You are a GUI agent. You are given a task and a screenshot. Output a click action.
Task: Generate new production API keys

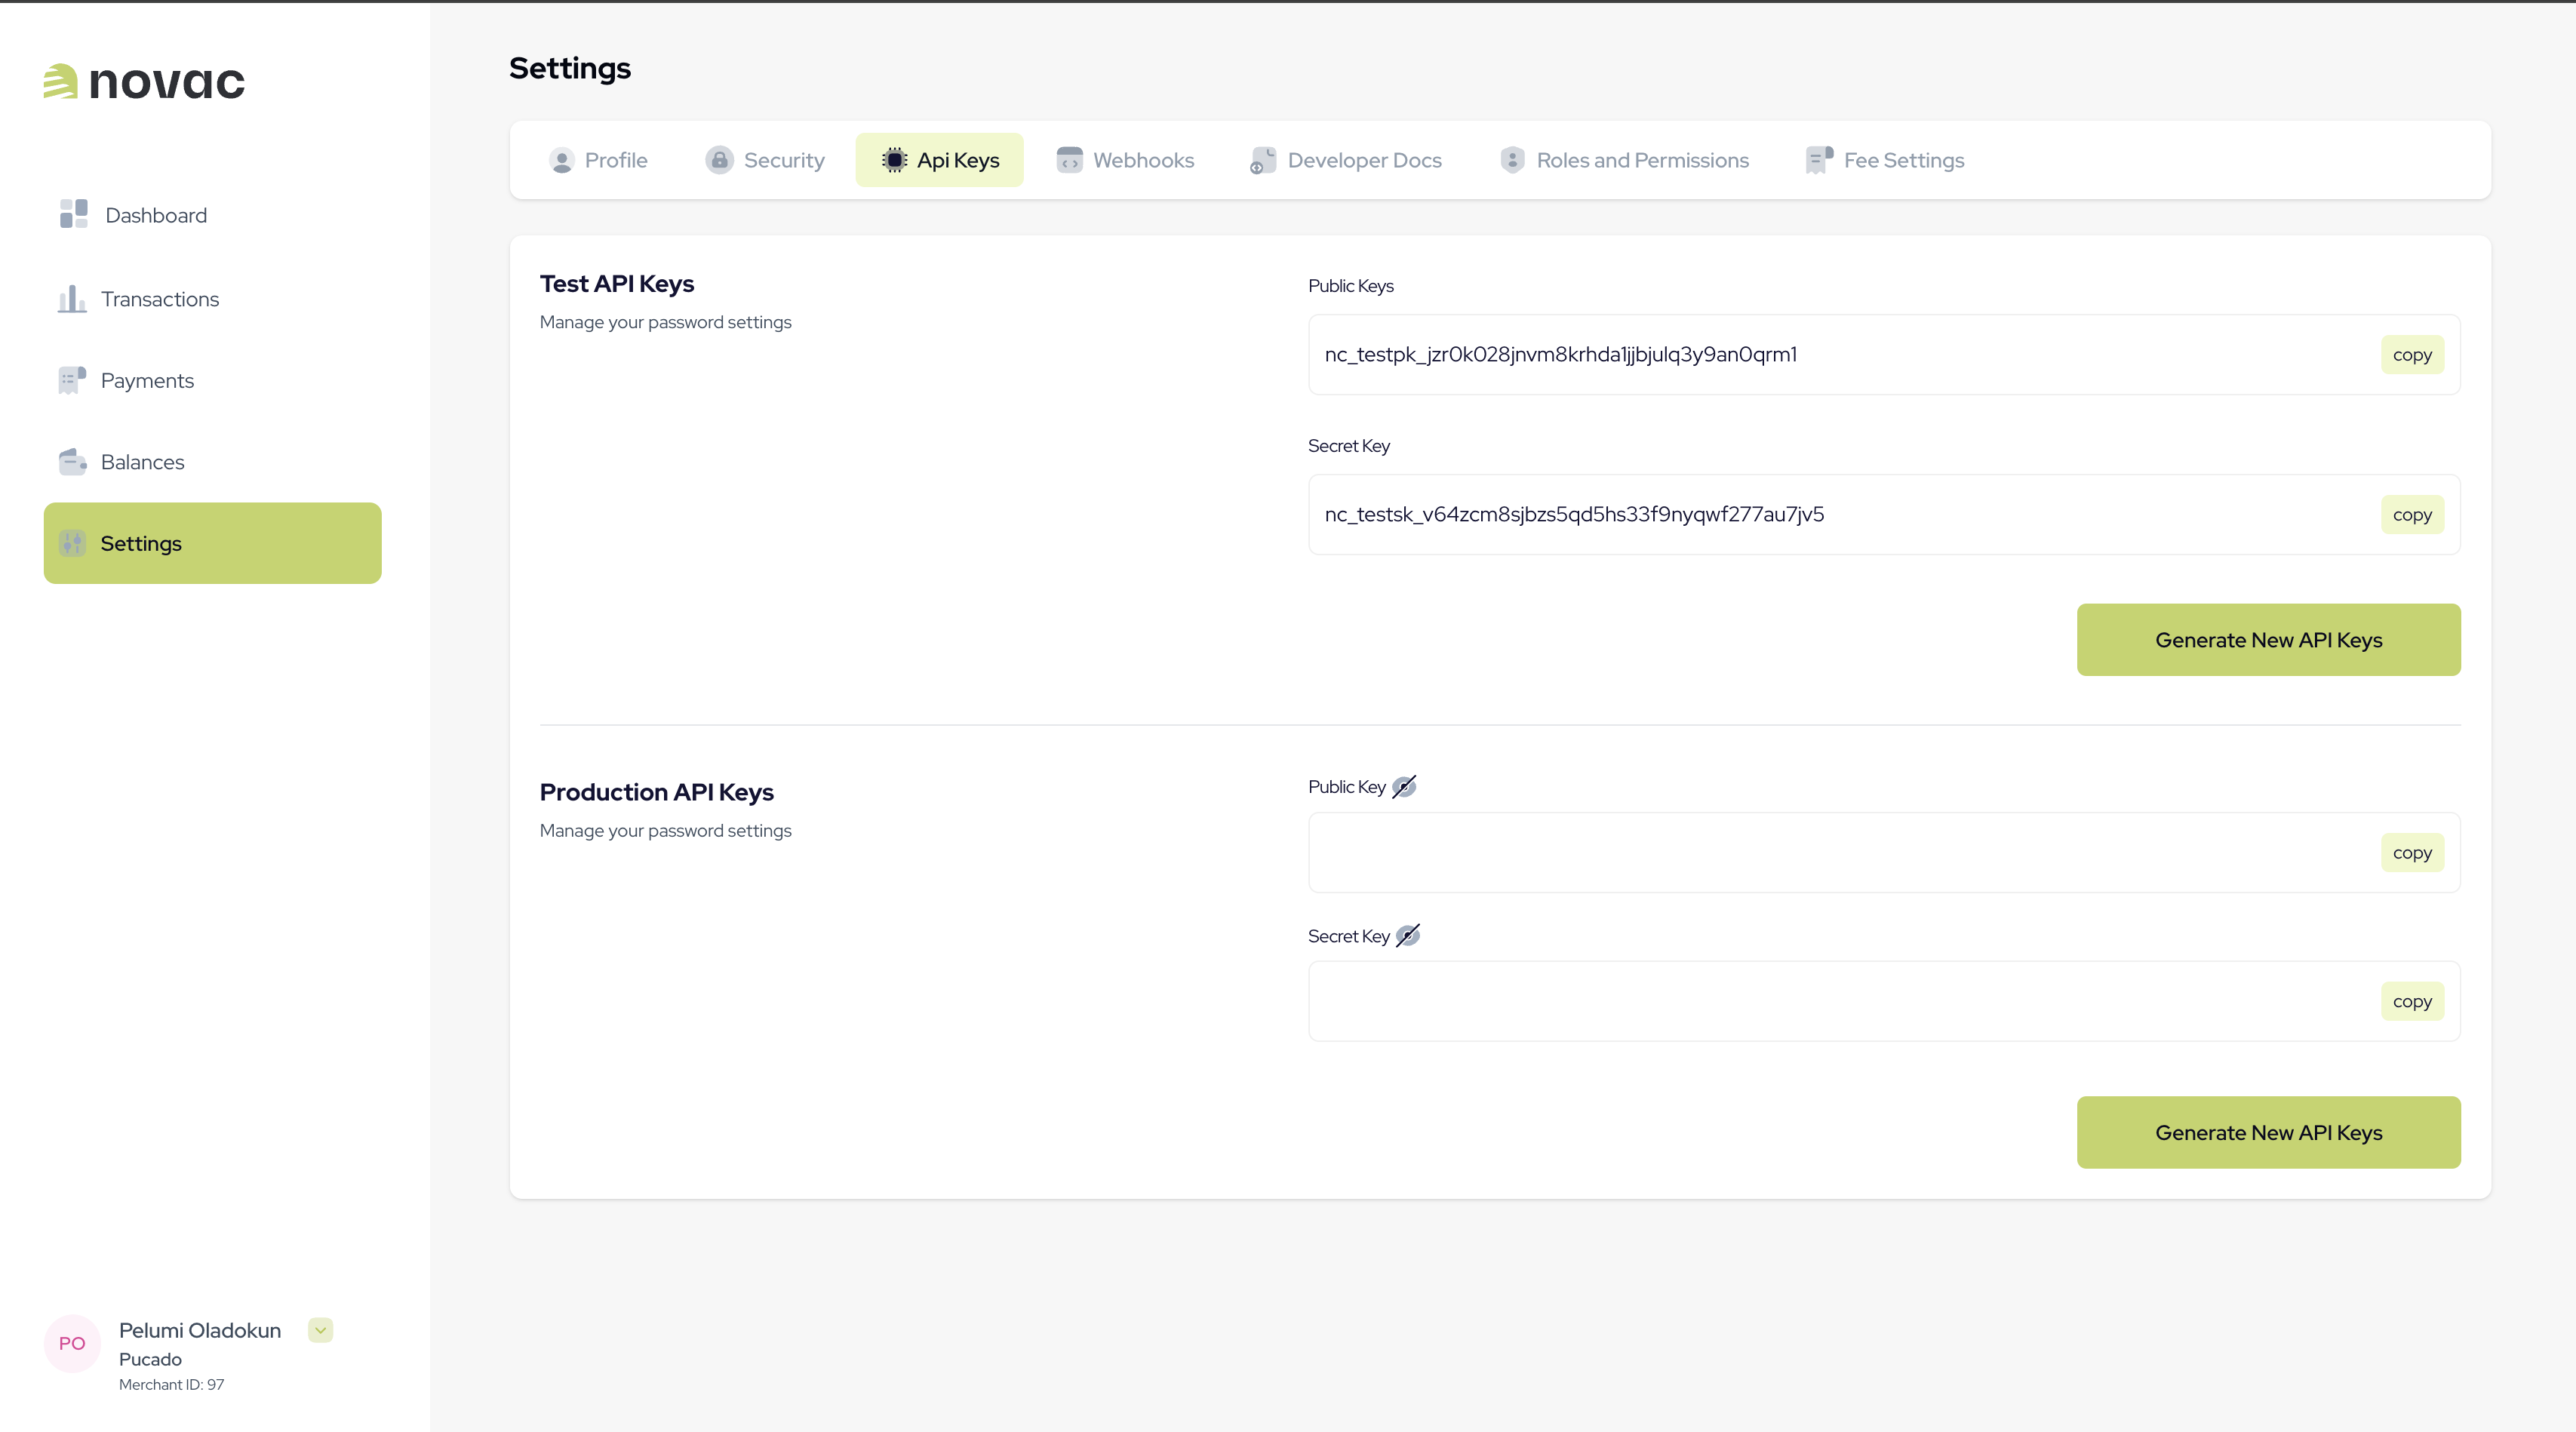tap(2268, 1133)
